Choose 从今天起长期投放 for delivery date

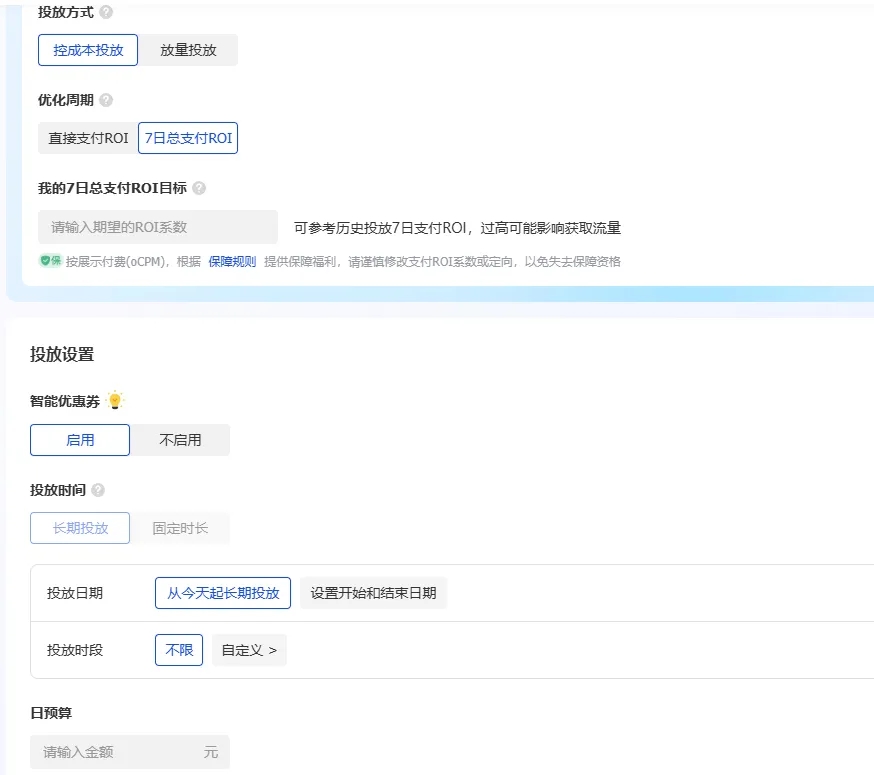(222, 592)
